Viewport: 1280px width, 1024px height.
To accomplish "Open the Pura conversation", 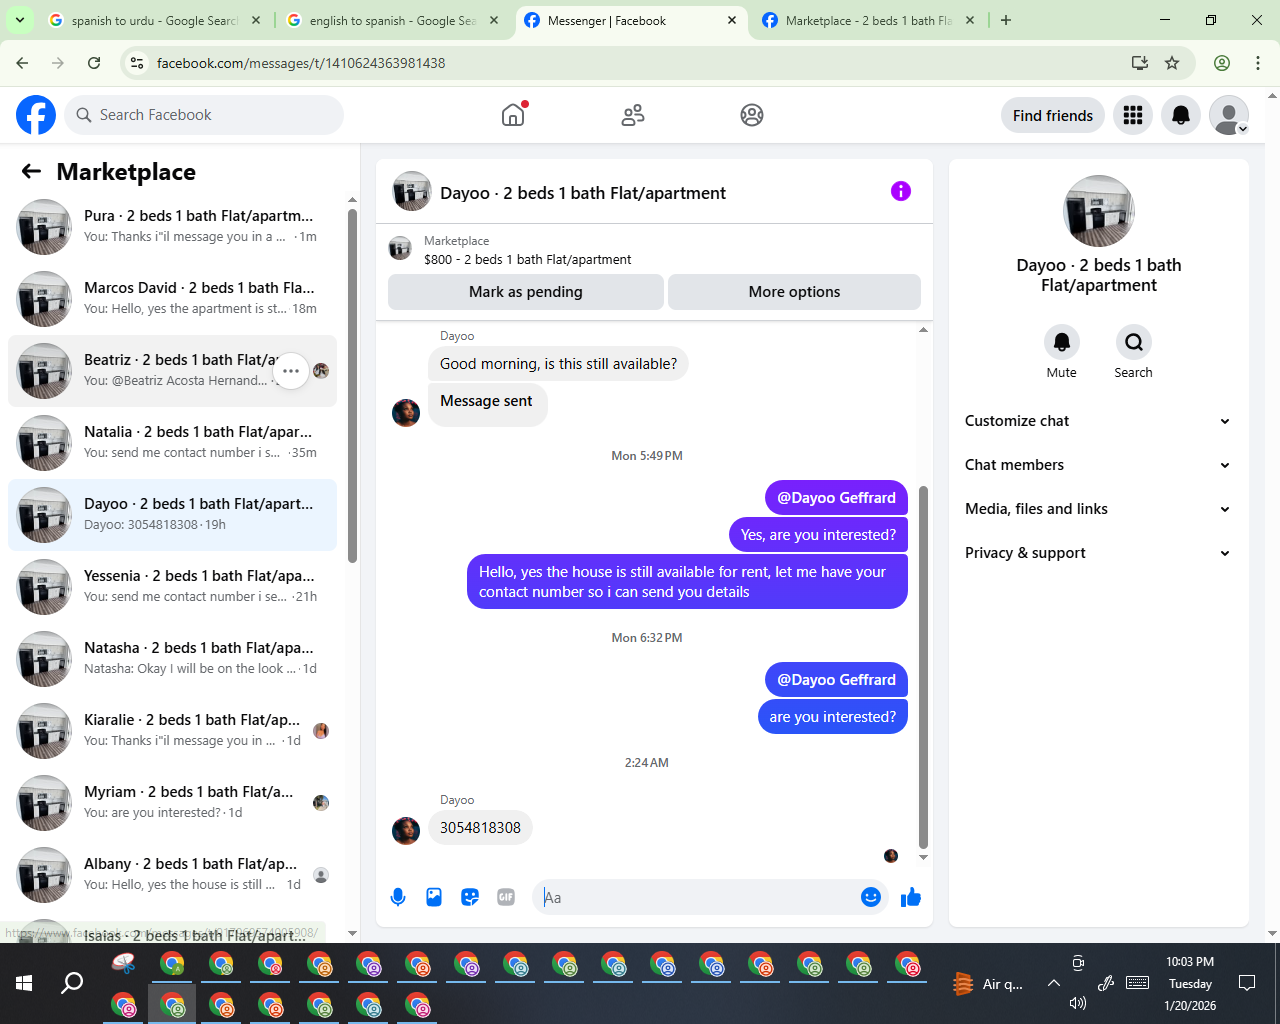I will [x=172, y=227].
